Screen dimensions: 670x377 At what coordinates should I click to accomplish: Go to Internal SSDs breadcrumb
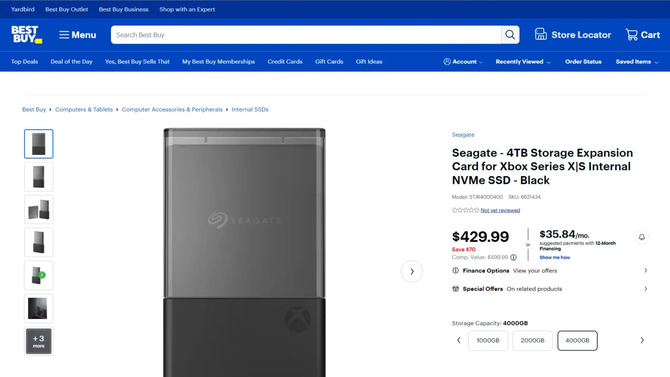coord(250,109)
